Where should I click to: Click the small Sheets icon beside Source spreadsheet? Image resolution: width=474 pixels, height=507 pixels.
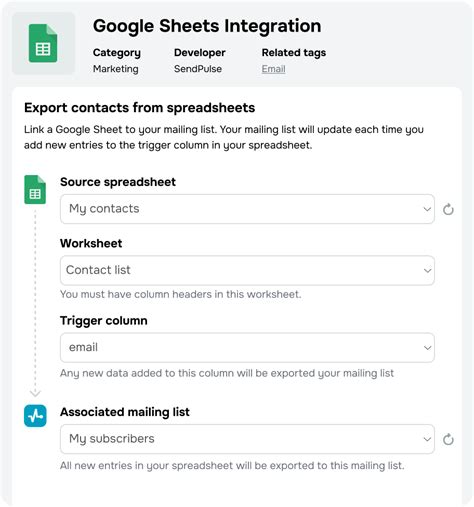coord(35,189)
